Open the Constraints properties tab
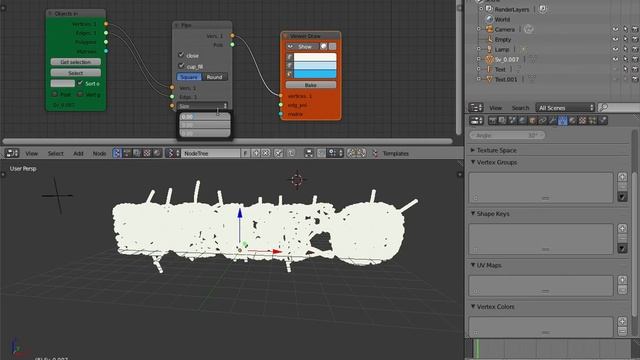Screen dimensions: 640x360 tap(542, 120)
